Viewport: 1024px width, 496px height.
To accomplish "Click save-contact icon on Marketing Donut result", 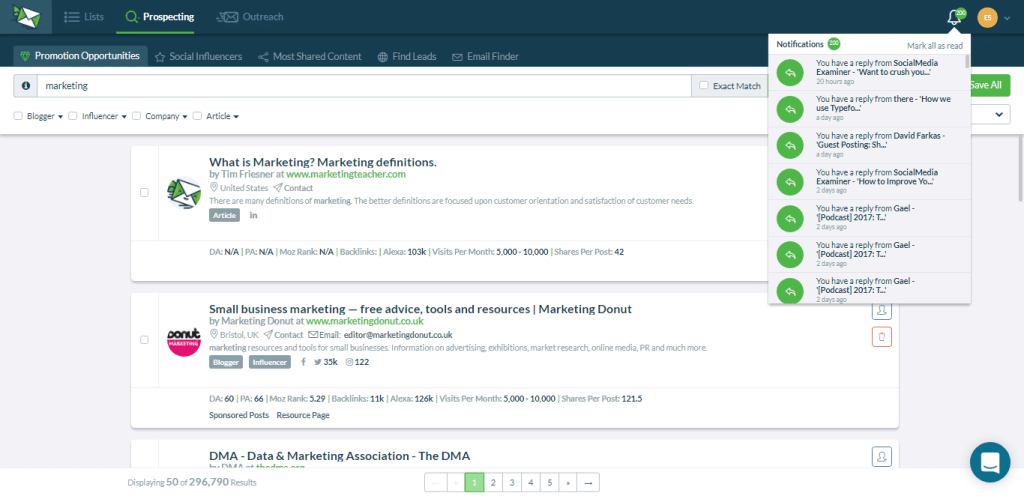I will coord(882,311).
